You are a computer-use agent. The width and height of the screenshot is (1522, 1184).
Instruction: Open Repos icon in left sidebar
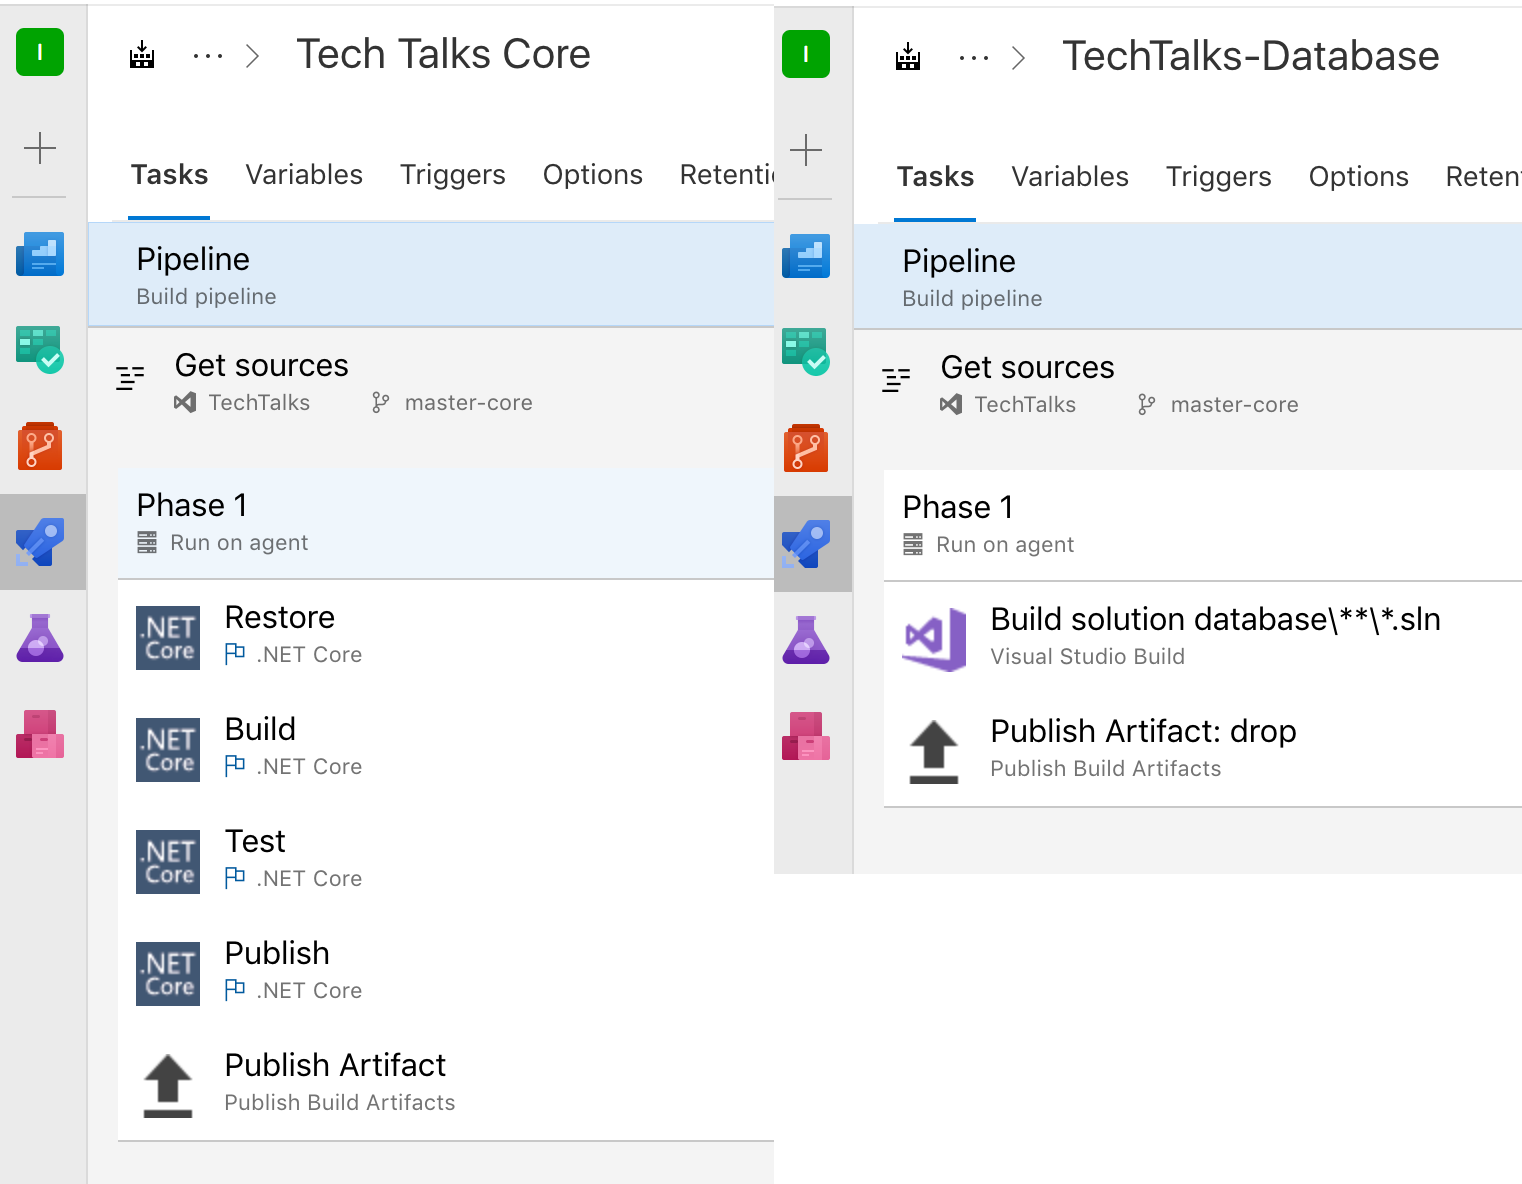click(40, 446)
